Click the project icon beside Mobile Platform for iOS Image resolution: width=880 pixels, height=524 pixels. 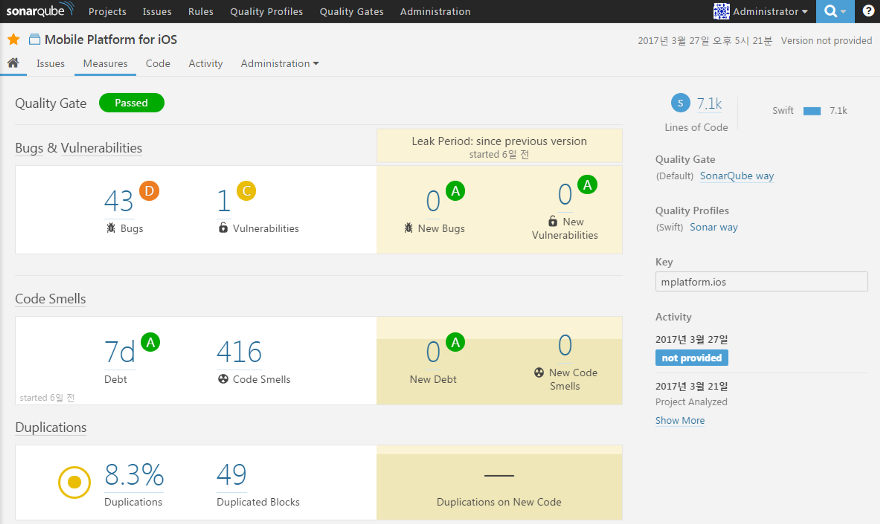point(35,39)
